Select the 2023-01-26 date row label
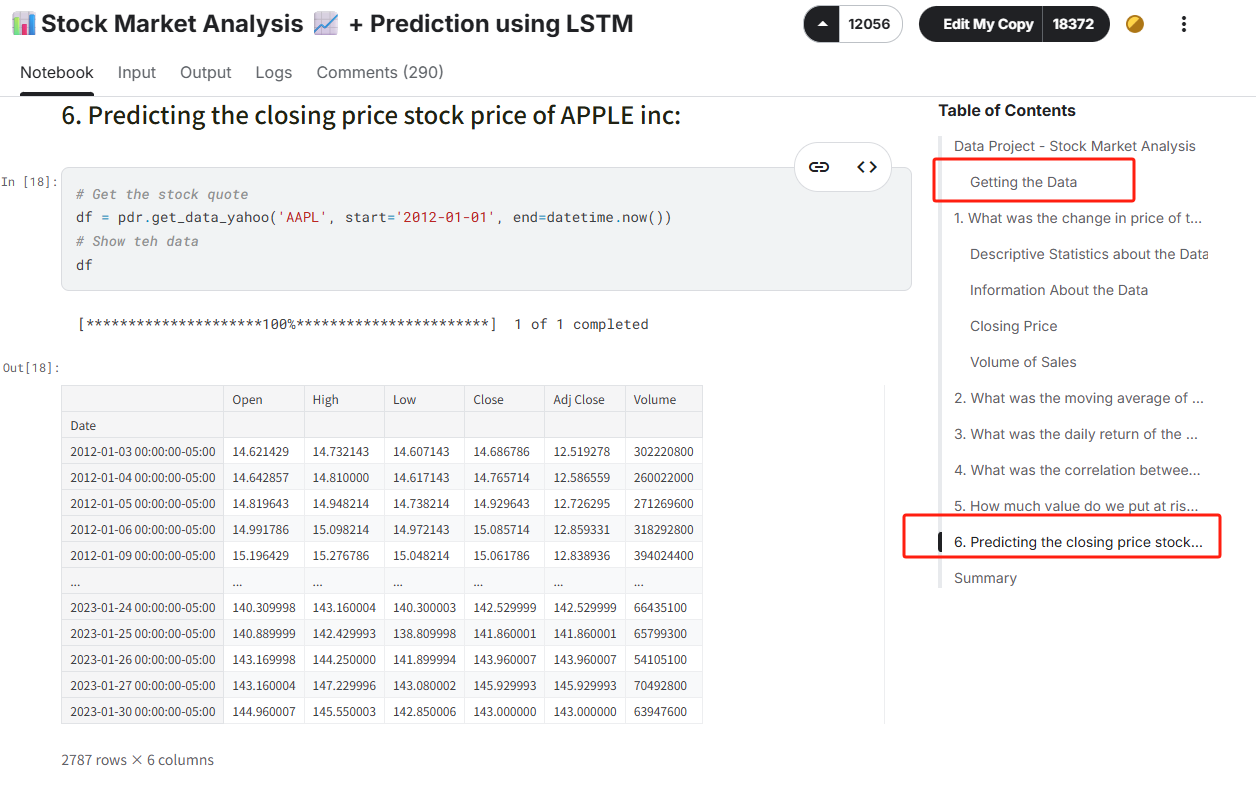 [142, 659]
